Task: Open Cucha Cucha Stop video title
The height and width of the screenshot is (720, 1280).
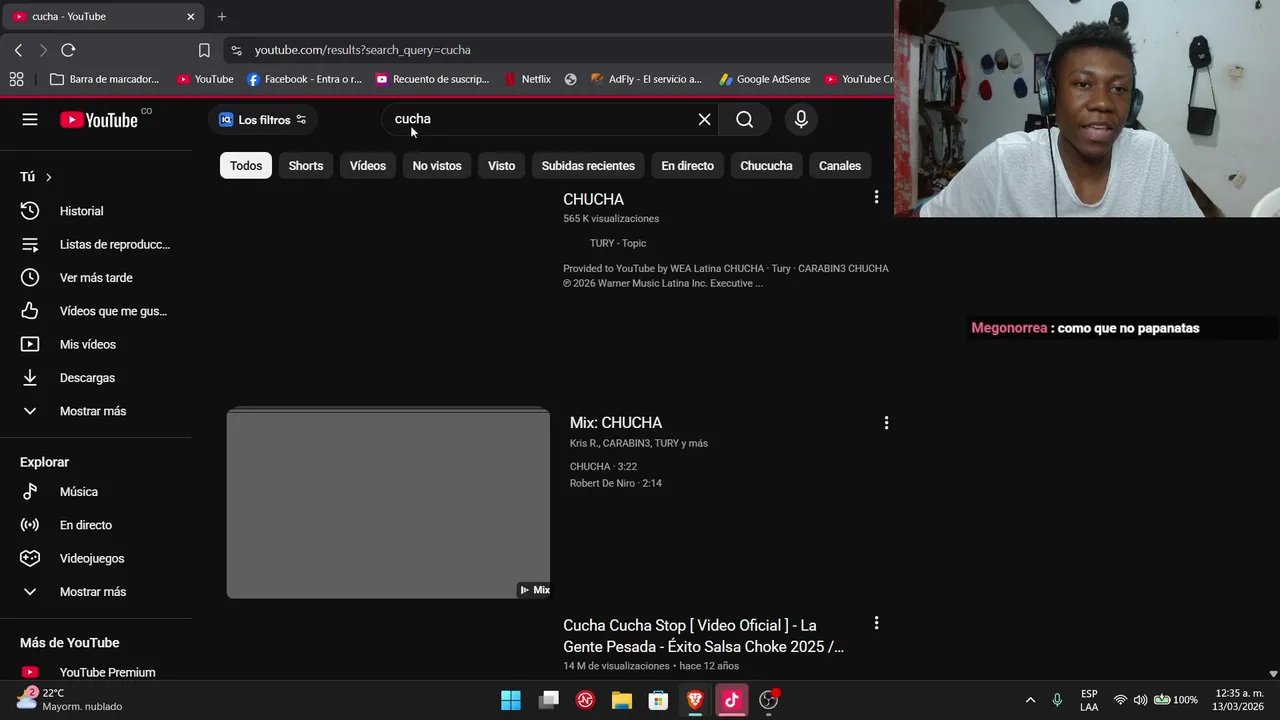Action: (704, 636)
